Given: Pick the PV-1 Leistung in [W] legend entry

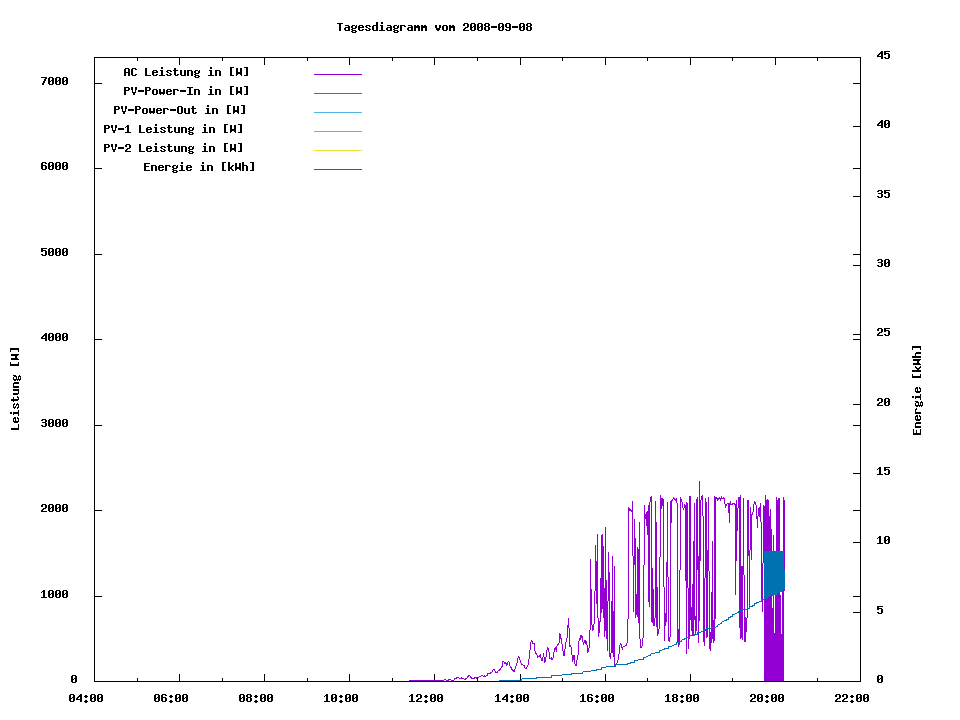Looking at the screenshot, I should [x=173, y=129].
